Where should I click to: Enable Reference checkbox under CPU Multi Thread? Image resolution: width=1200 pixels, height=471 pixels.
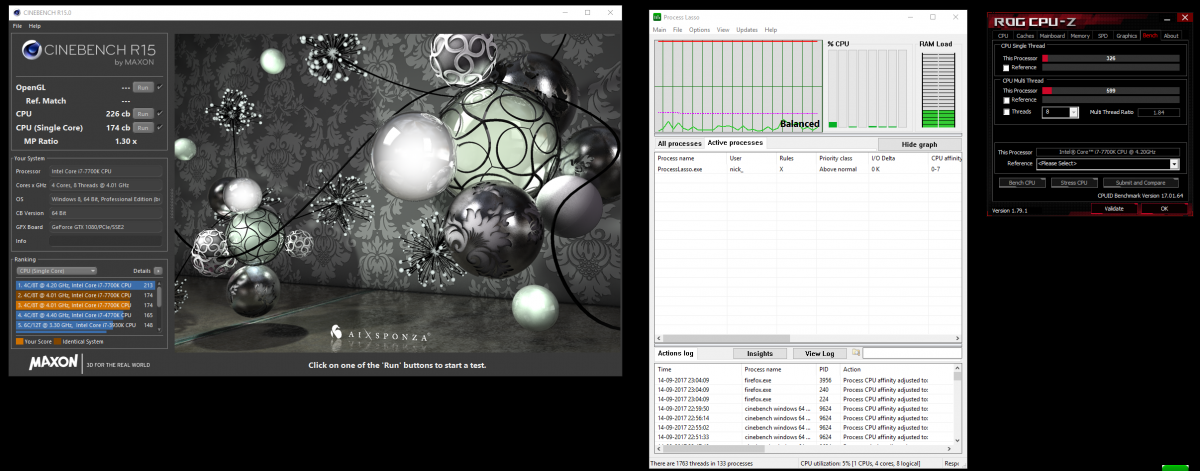click(1006, 100)
